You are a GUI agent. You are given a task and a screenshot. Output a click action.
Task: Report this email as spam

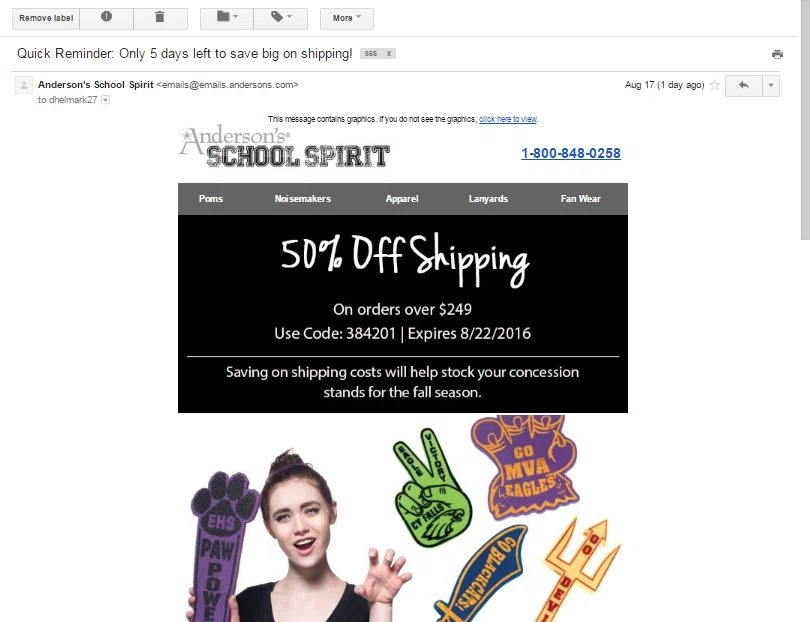point(106,18)
